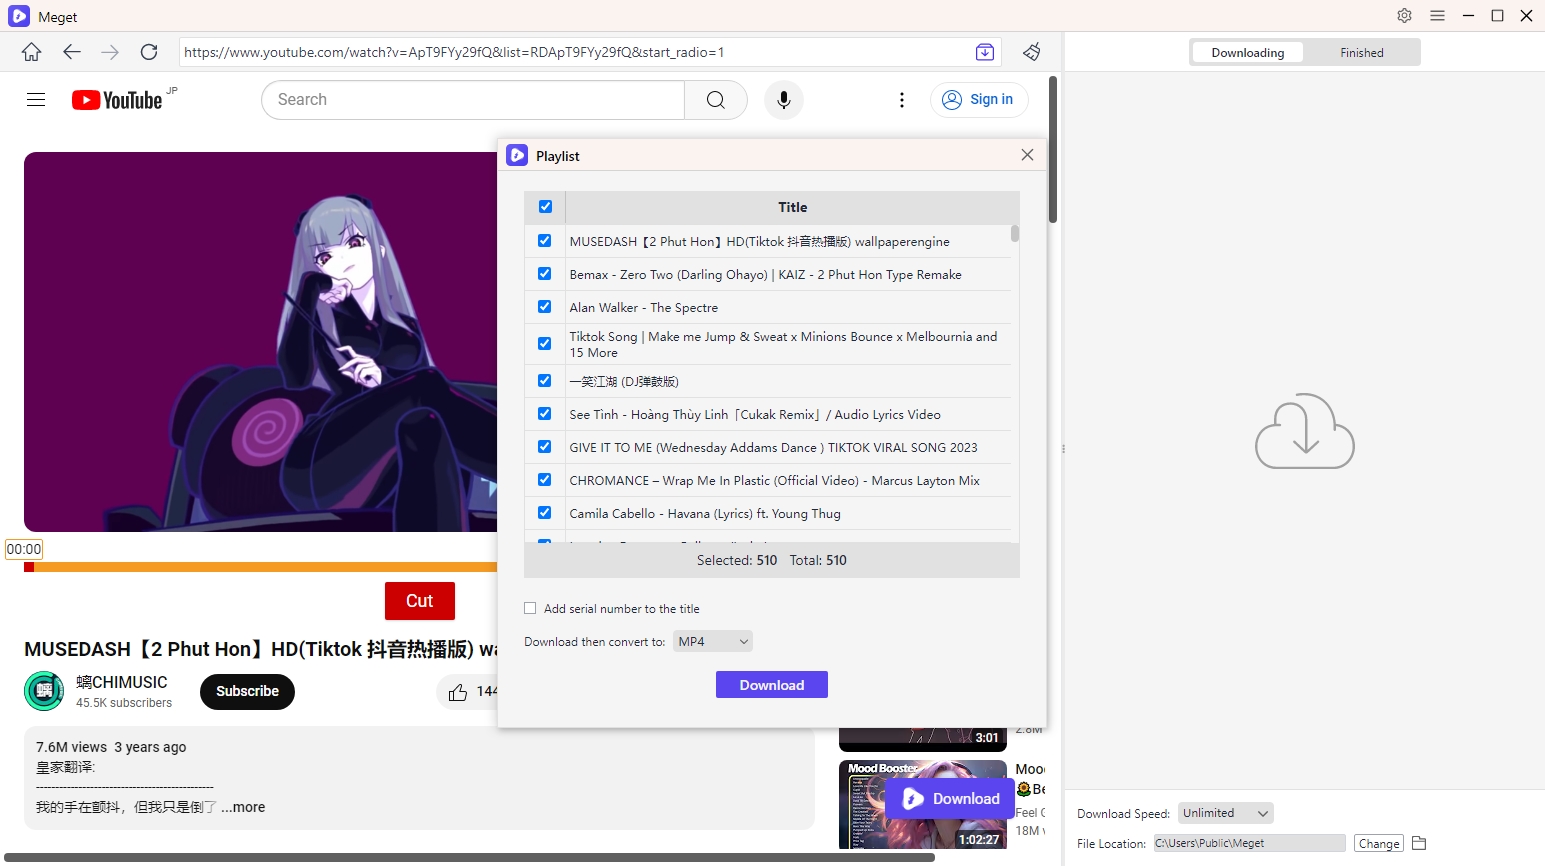
Task: Open the Download Speed Unlimited dropdown
Action: [x=1225, y=813]
